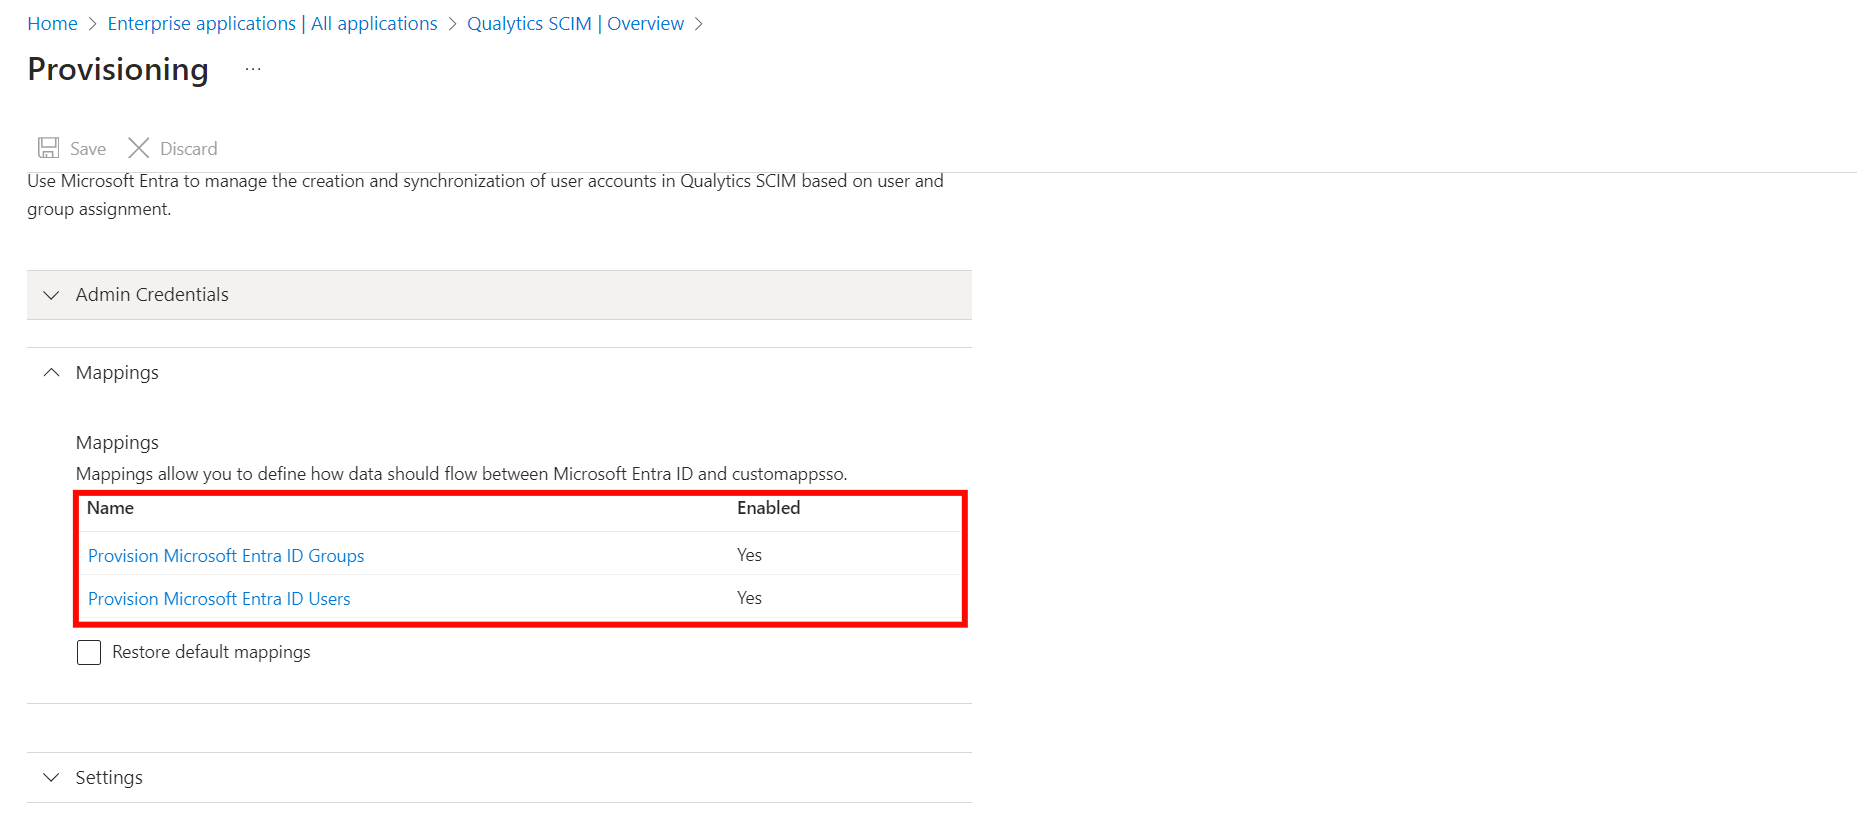This screenshot has width=1857, height=819.
Task: Click the chevron icon beside Settings
Action: tap(51, 777)
